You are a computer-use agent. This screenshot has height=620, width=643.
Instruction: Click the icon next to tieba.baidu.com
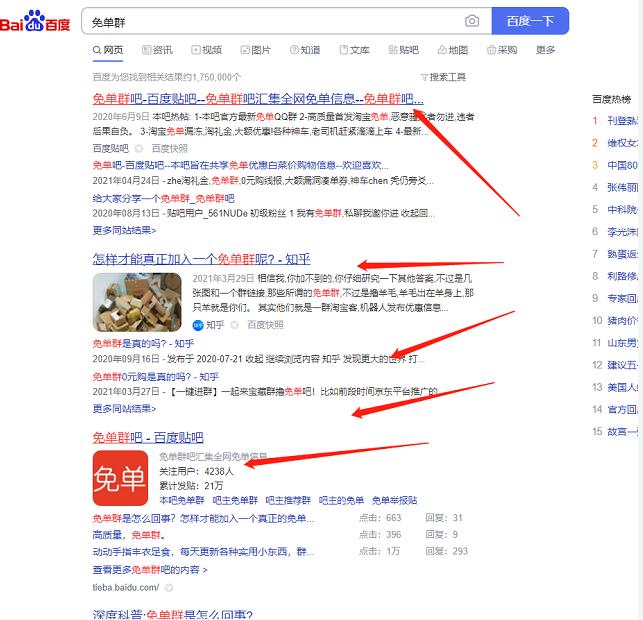(x=169, y=588)
